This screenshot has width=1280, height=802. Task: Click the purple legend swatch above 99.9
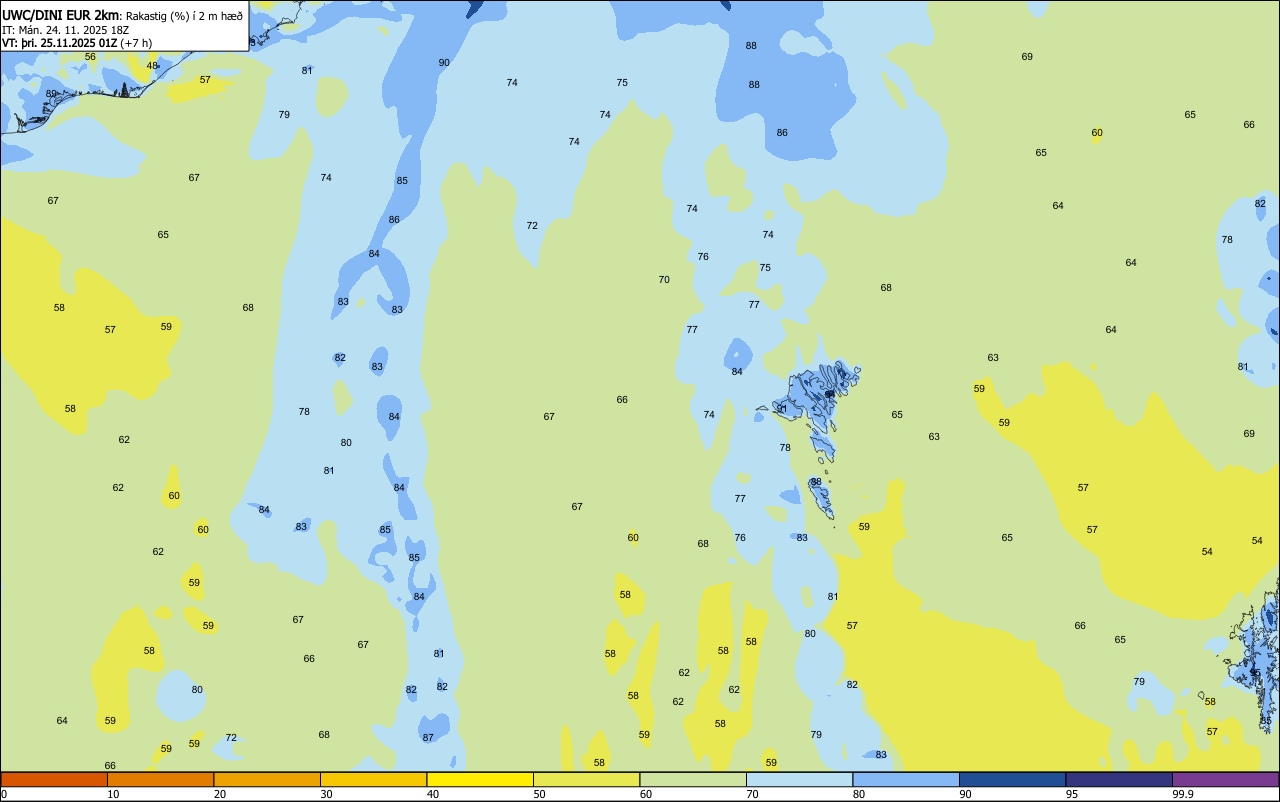click(1226, 779)
